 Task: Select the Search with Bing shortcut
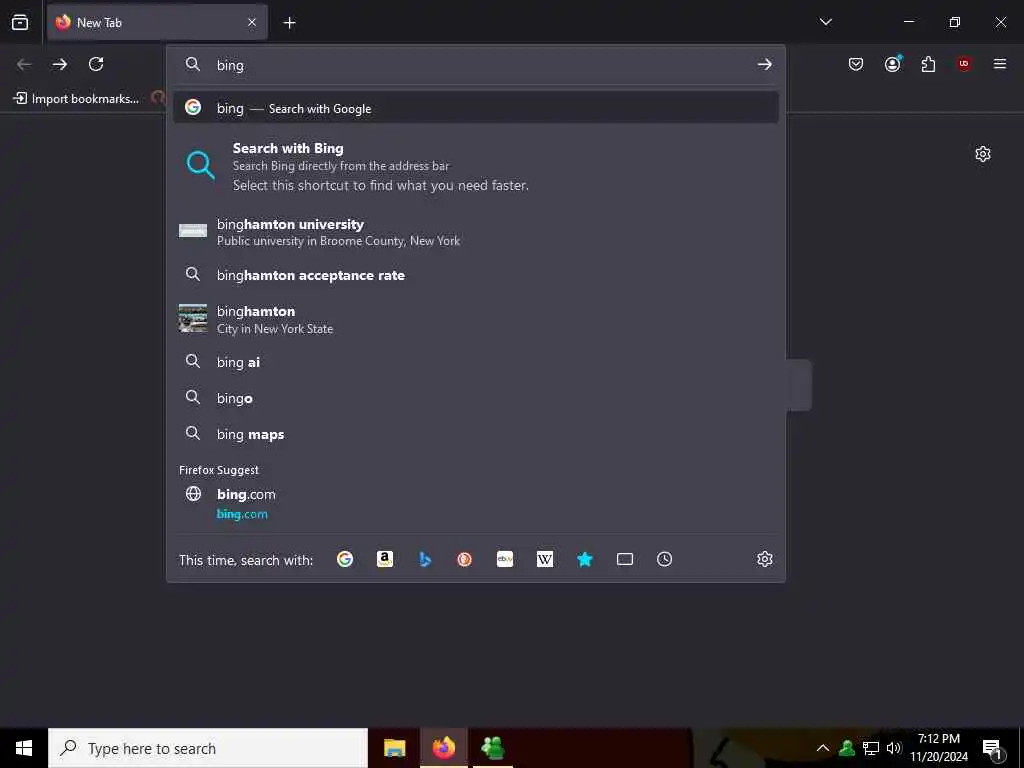click(475, 167)
